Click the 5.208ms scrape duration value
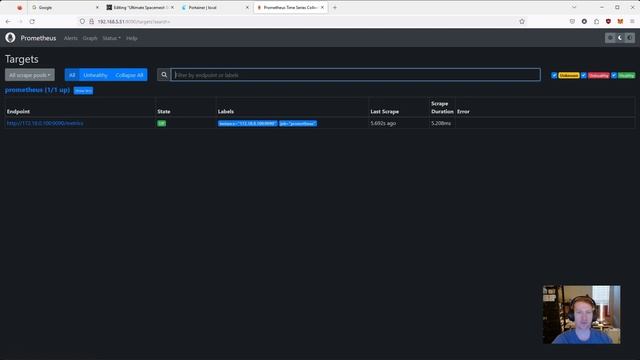This screenshot has height=360, width=640. [x=441, y=123]
